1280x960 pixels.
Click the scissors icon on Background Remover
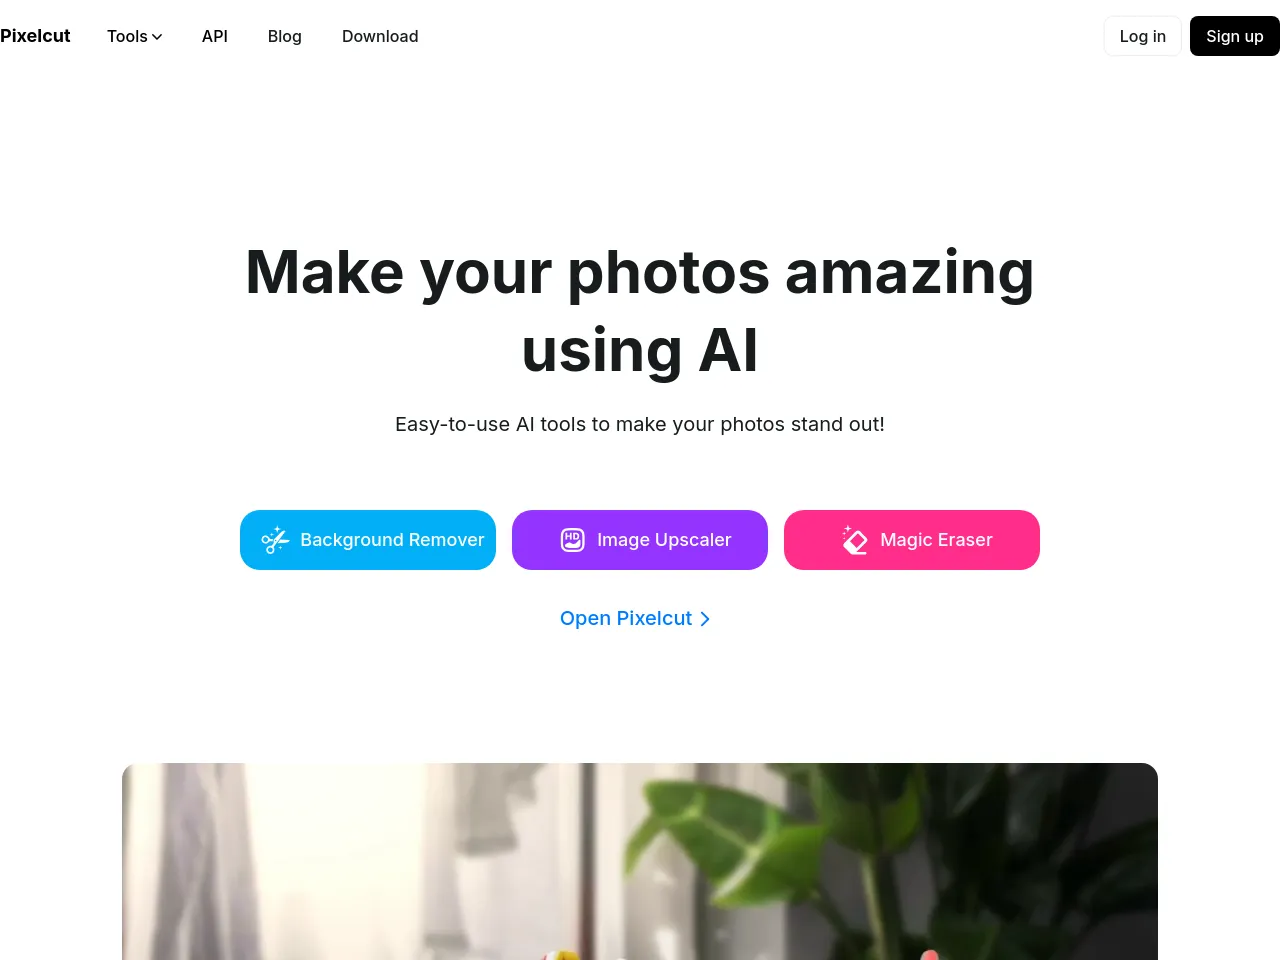pos(275,540)
